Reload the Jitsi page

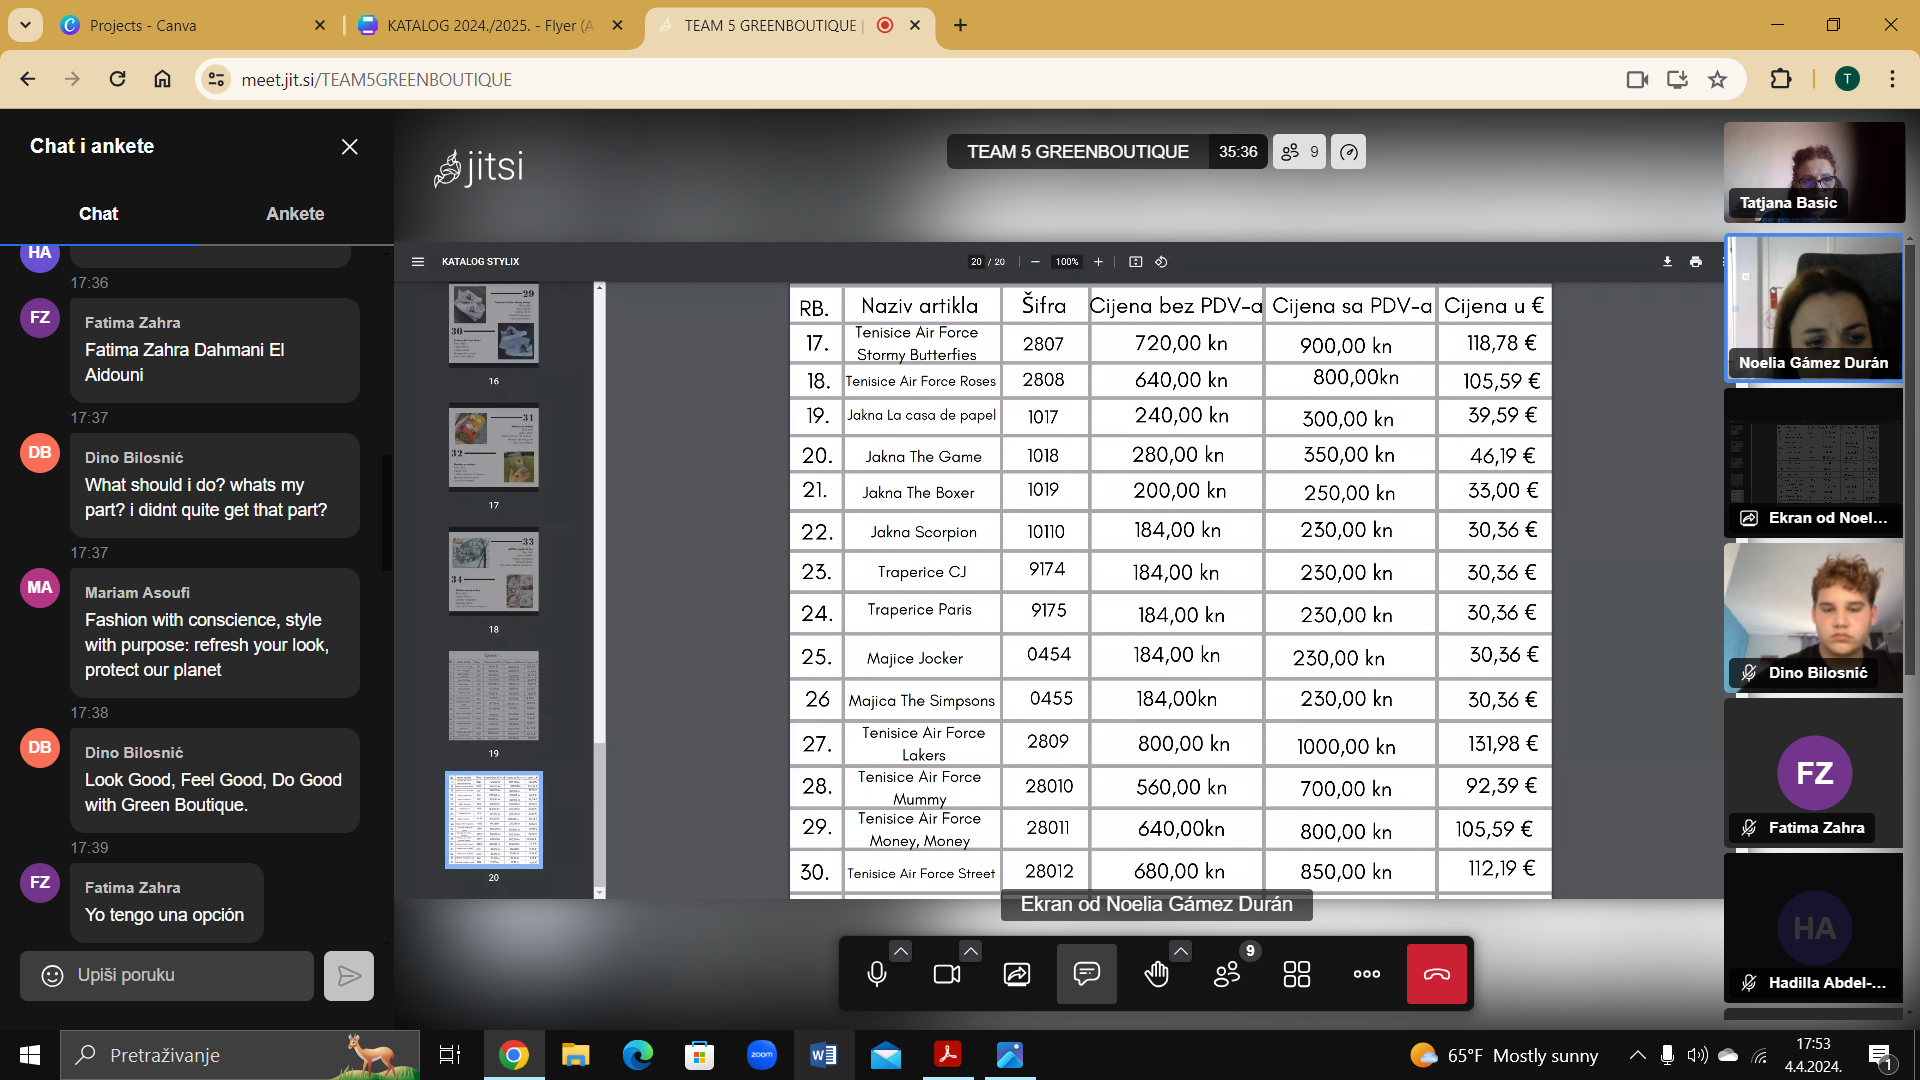pos(117,79)
